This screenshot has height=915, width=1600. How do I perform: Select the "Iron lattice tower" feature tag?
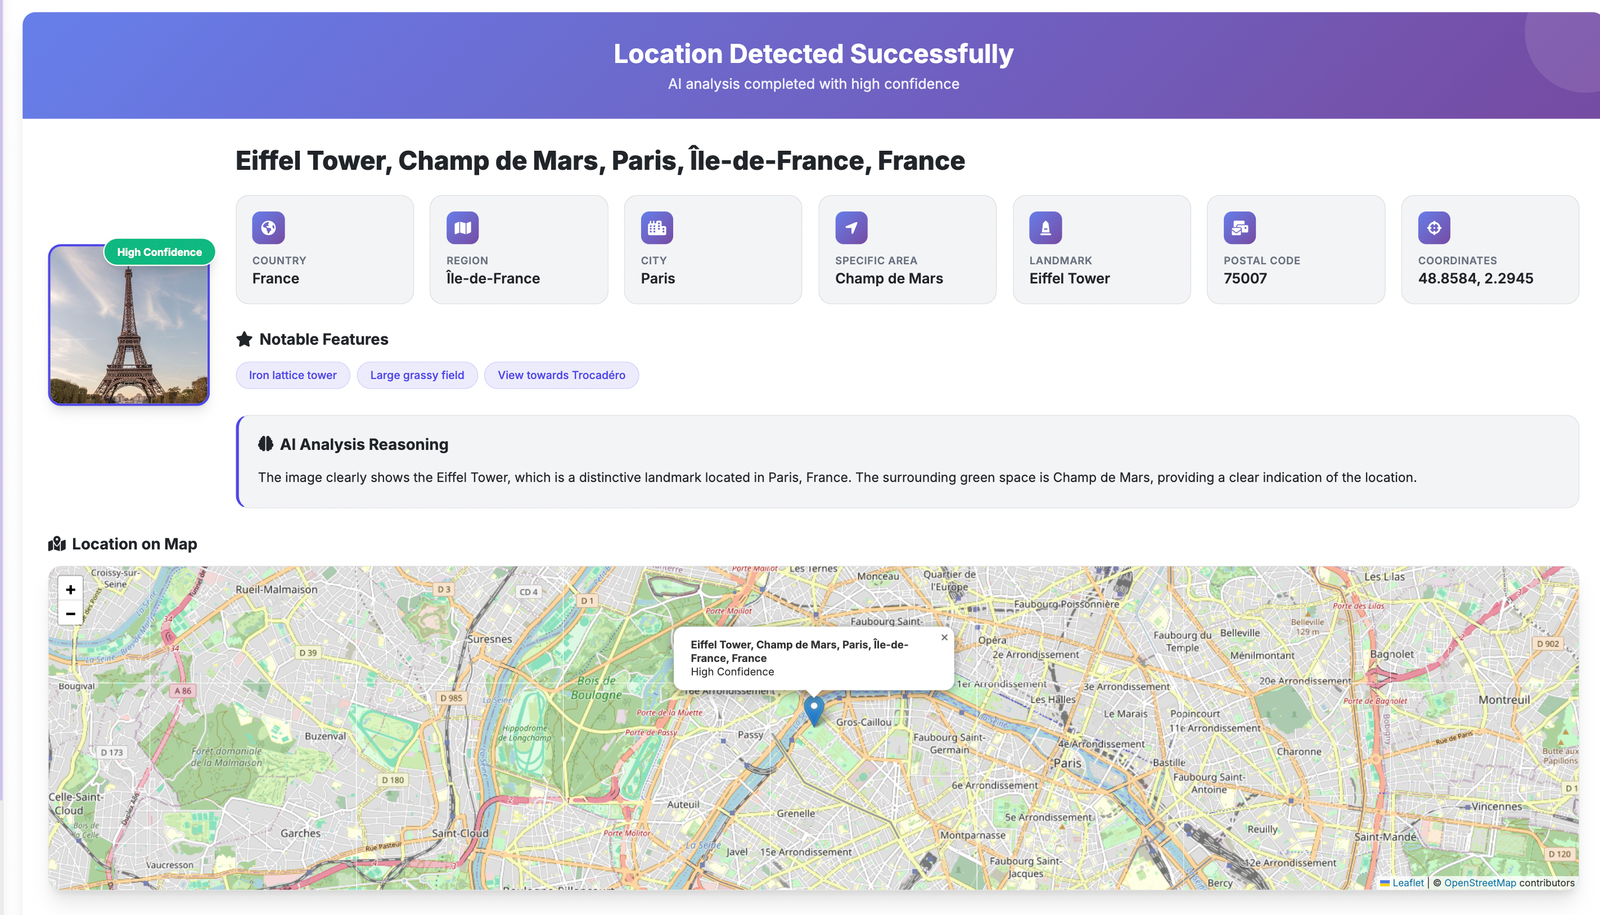(x=292, y=375)
